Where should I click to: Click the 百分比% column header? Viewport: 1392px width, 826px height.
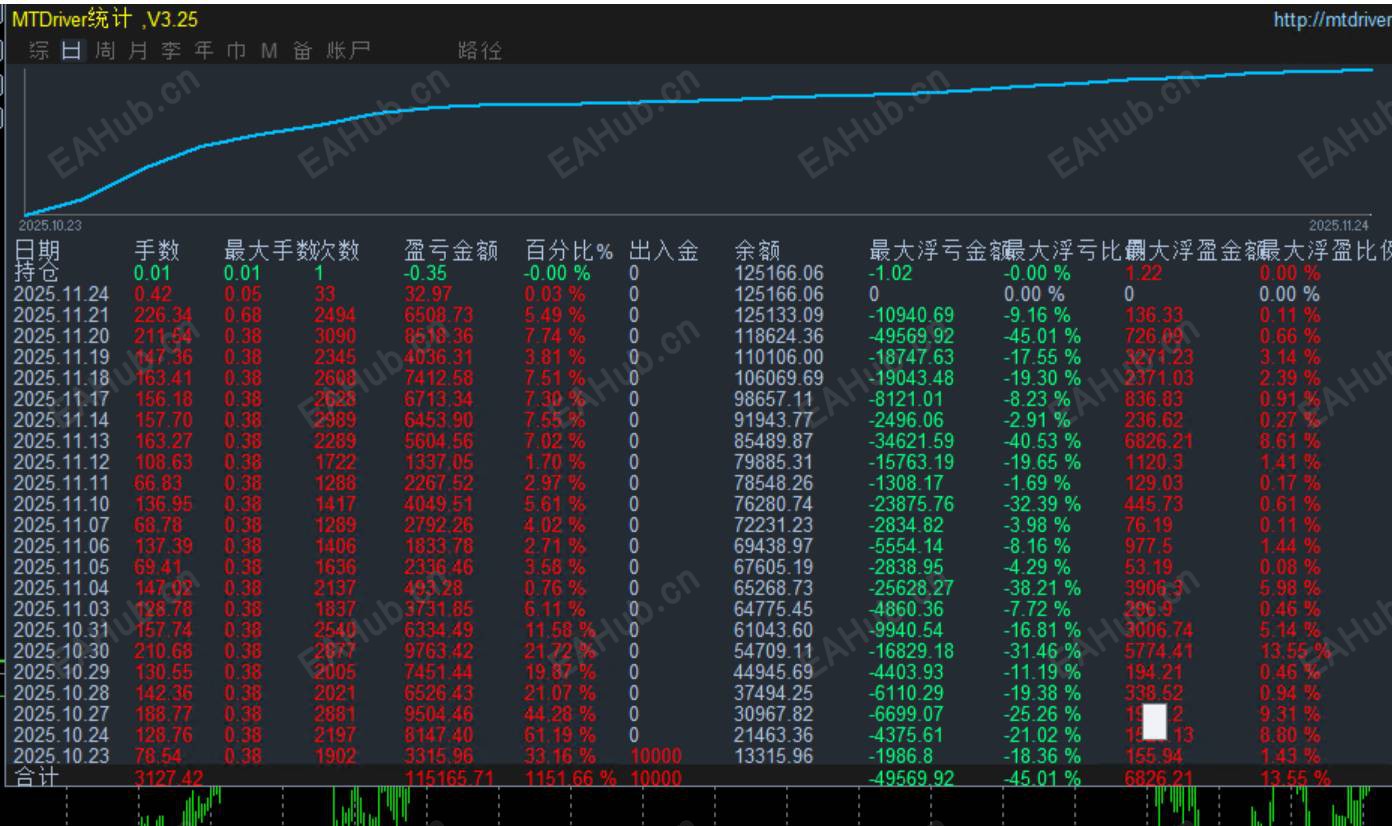570,251
